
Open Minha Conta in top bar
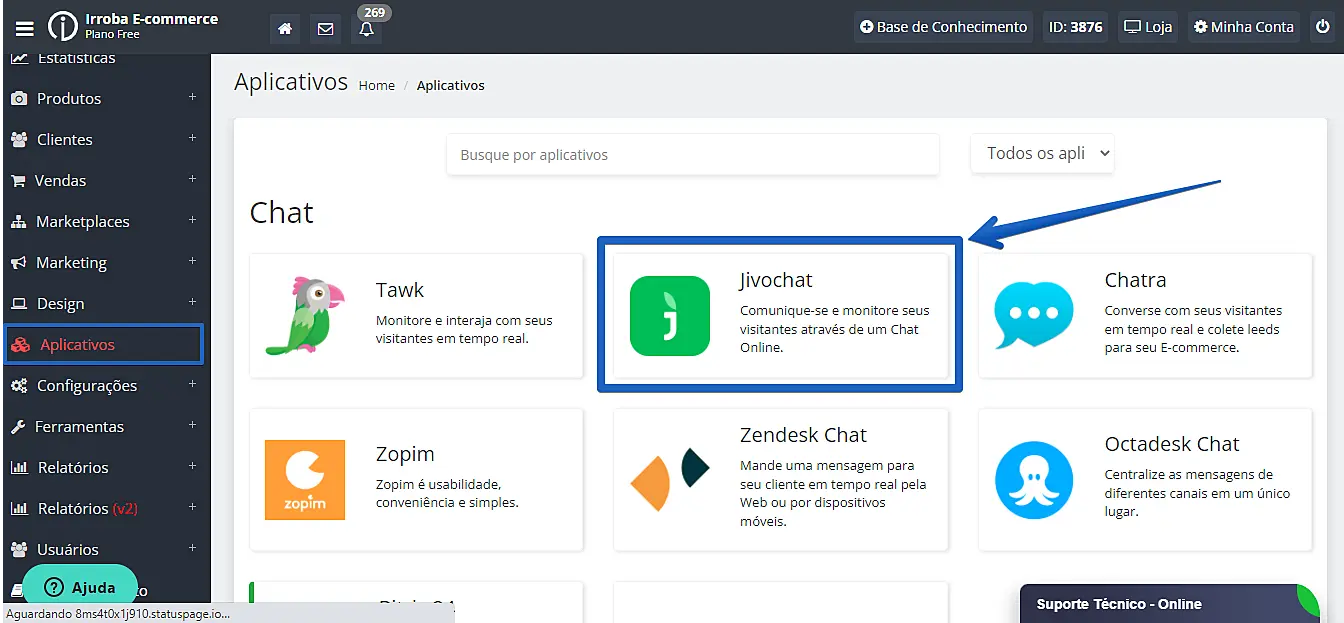[x=1243, y=27]
